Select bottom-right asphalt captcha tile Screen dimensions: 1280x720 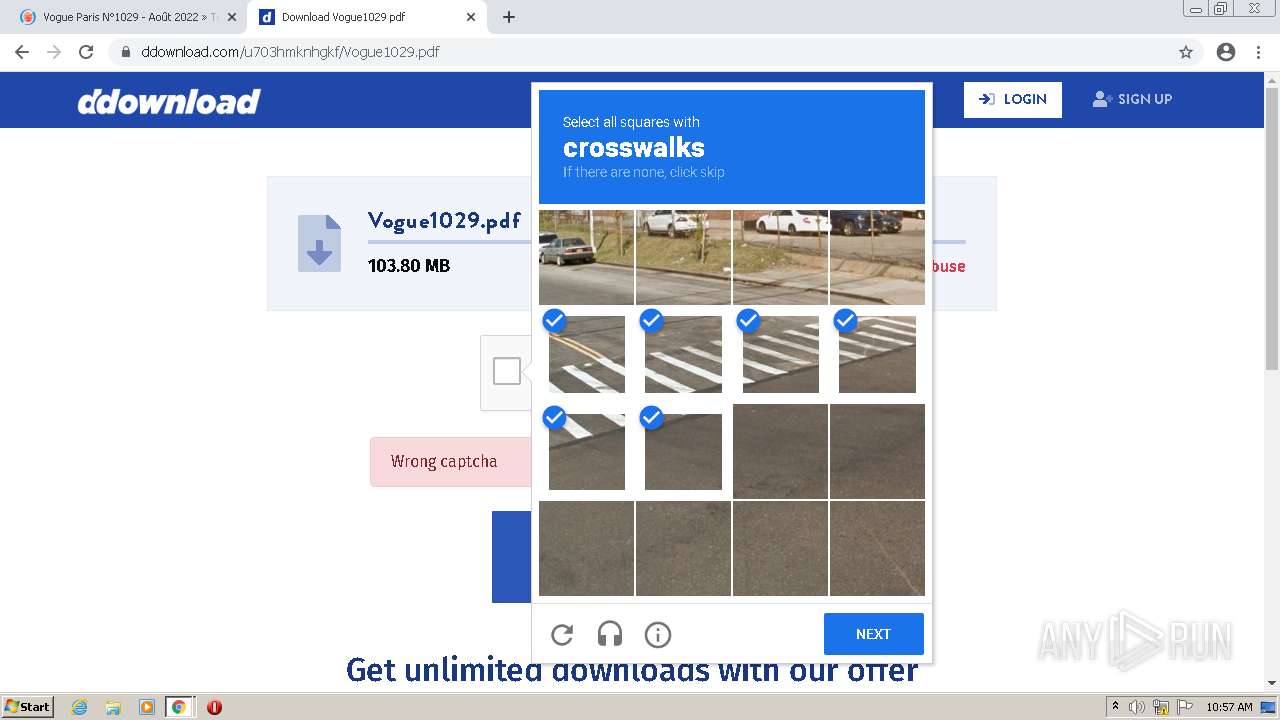click(x=877, y=548)
